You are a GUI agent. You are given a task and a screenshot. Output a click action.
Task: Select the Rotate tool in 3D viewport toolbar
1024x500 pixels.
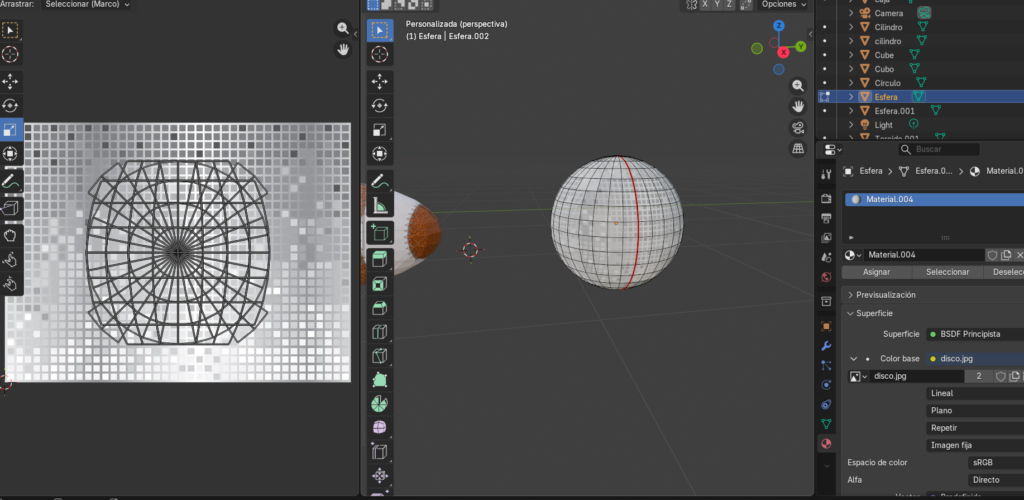[380, 105]
